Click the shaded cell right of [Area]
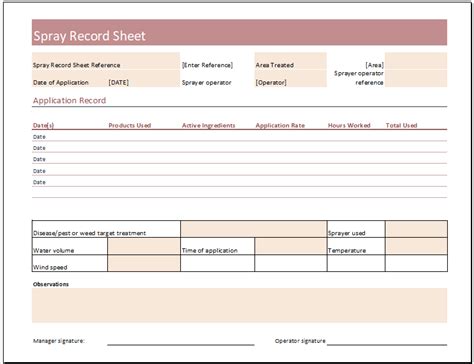Screen dimensions: 474x364 416,61
